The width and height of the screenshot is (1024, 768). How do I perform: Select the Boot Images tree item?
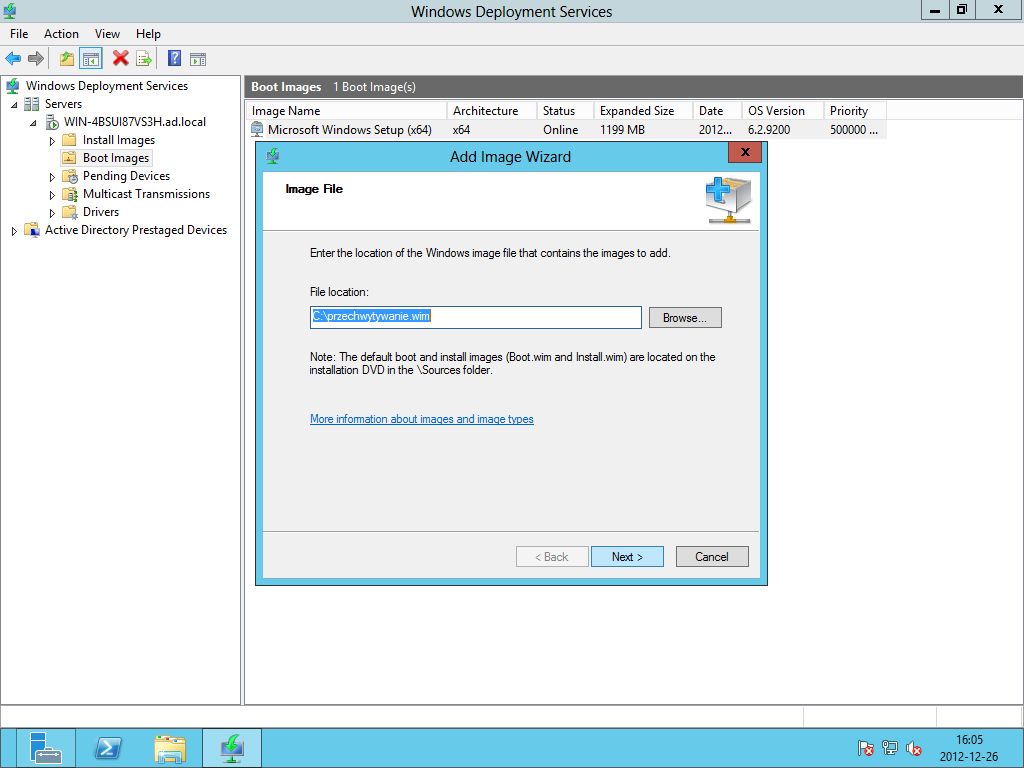(x=116, y=158)
